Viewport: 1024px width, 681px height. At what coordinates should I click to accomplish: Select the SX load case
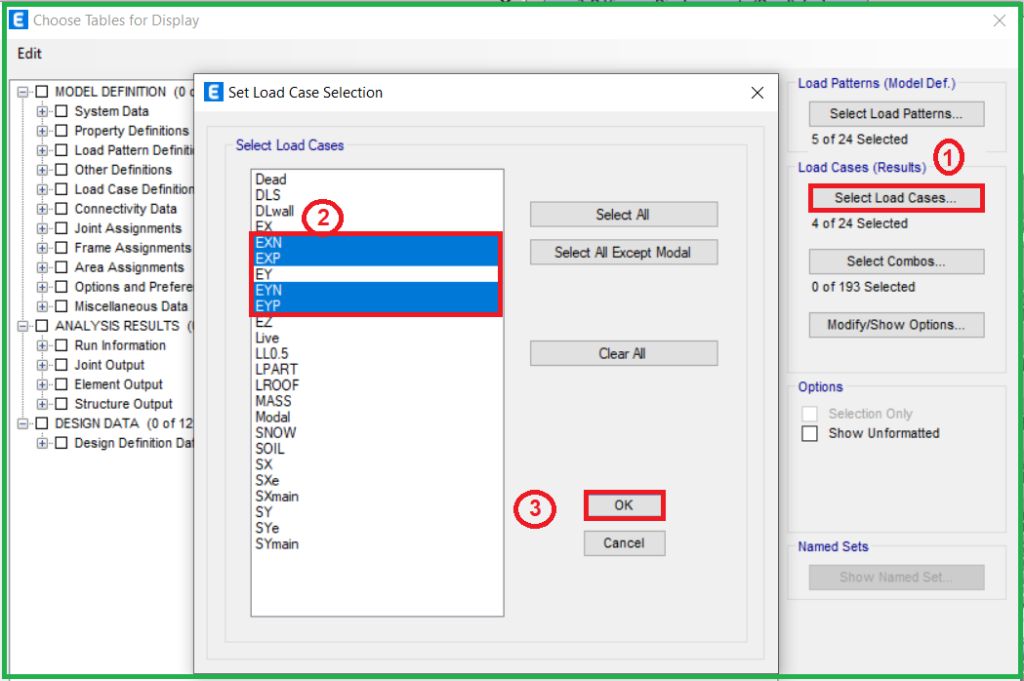377,464
